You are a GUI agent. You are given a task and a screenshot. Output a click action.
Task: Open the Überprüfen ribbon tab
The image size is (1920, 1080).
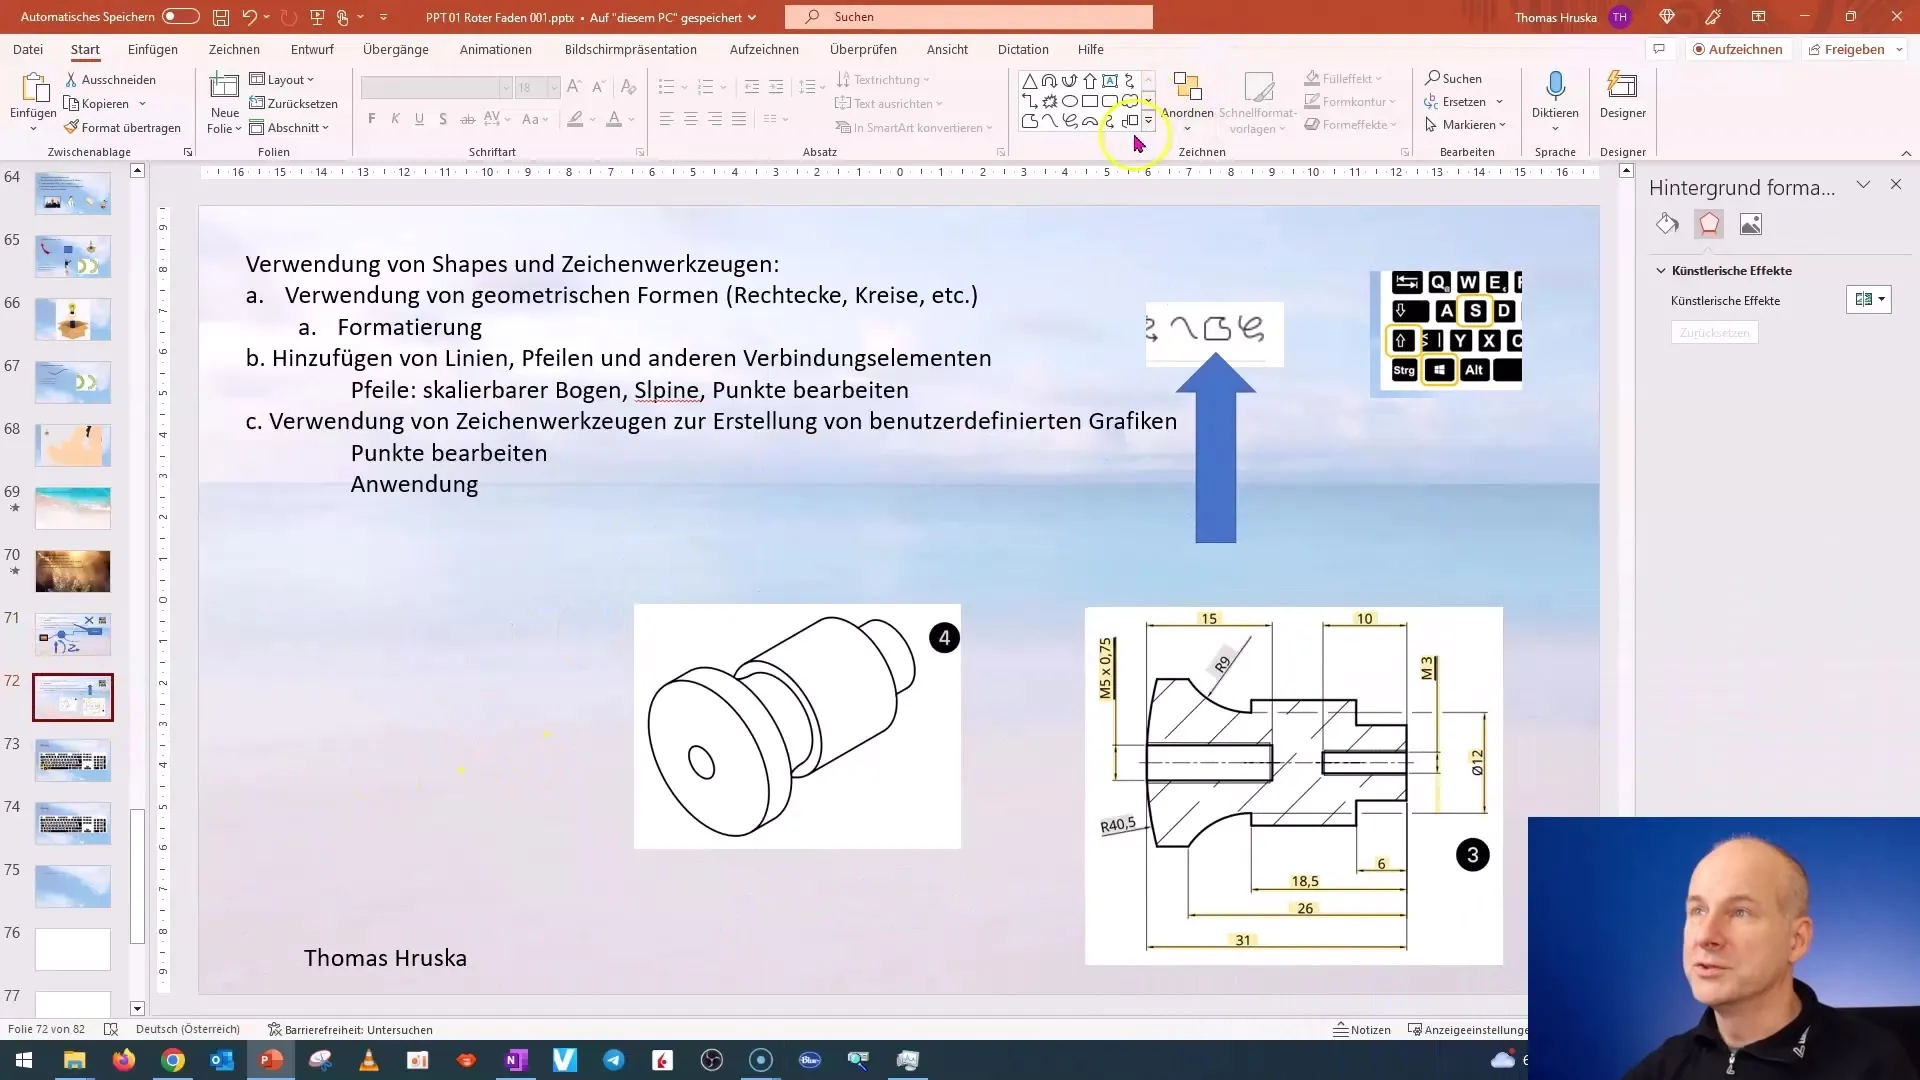pos(865,50)
